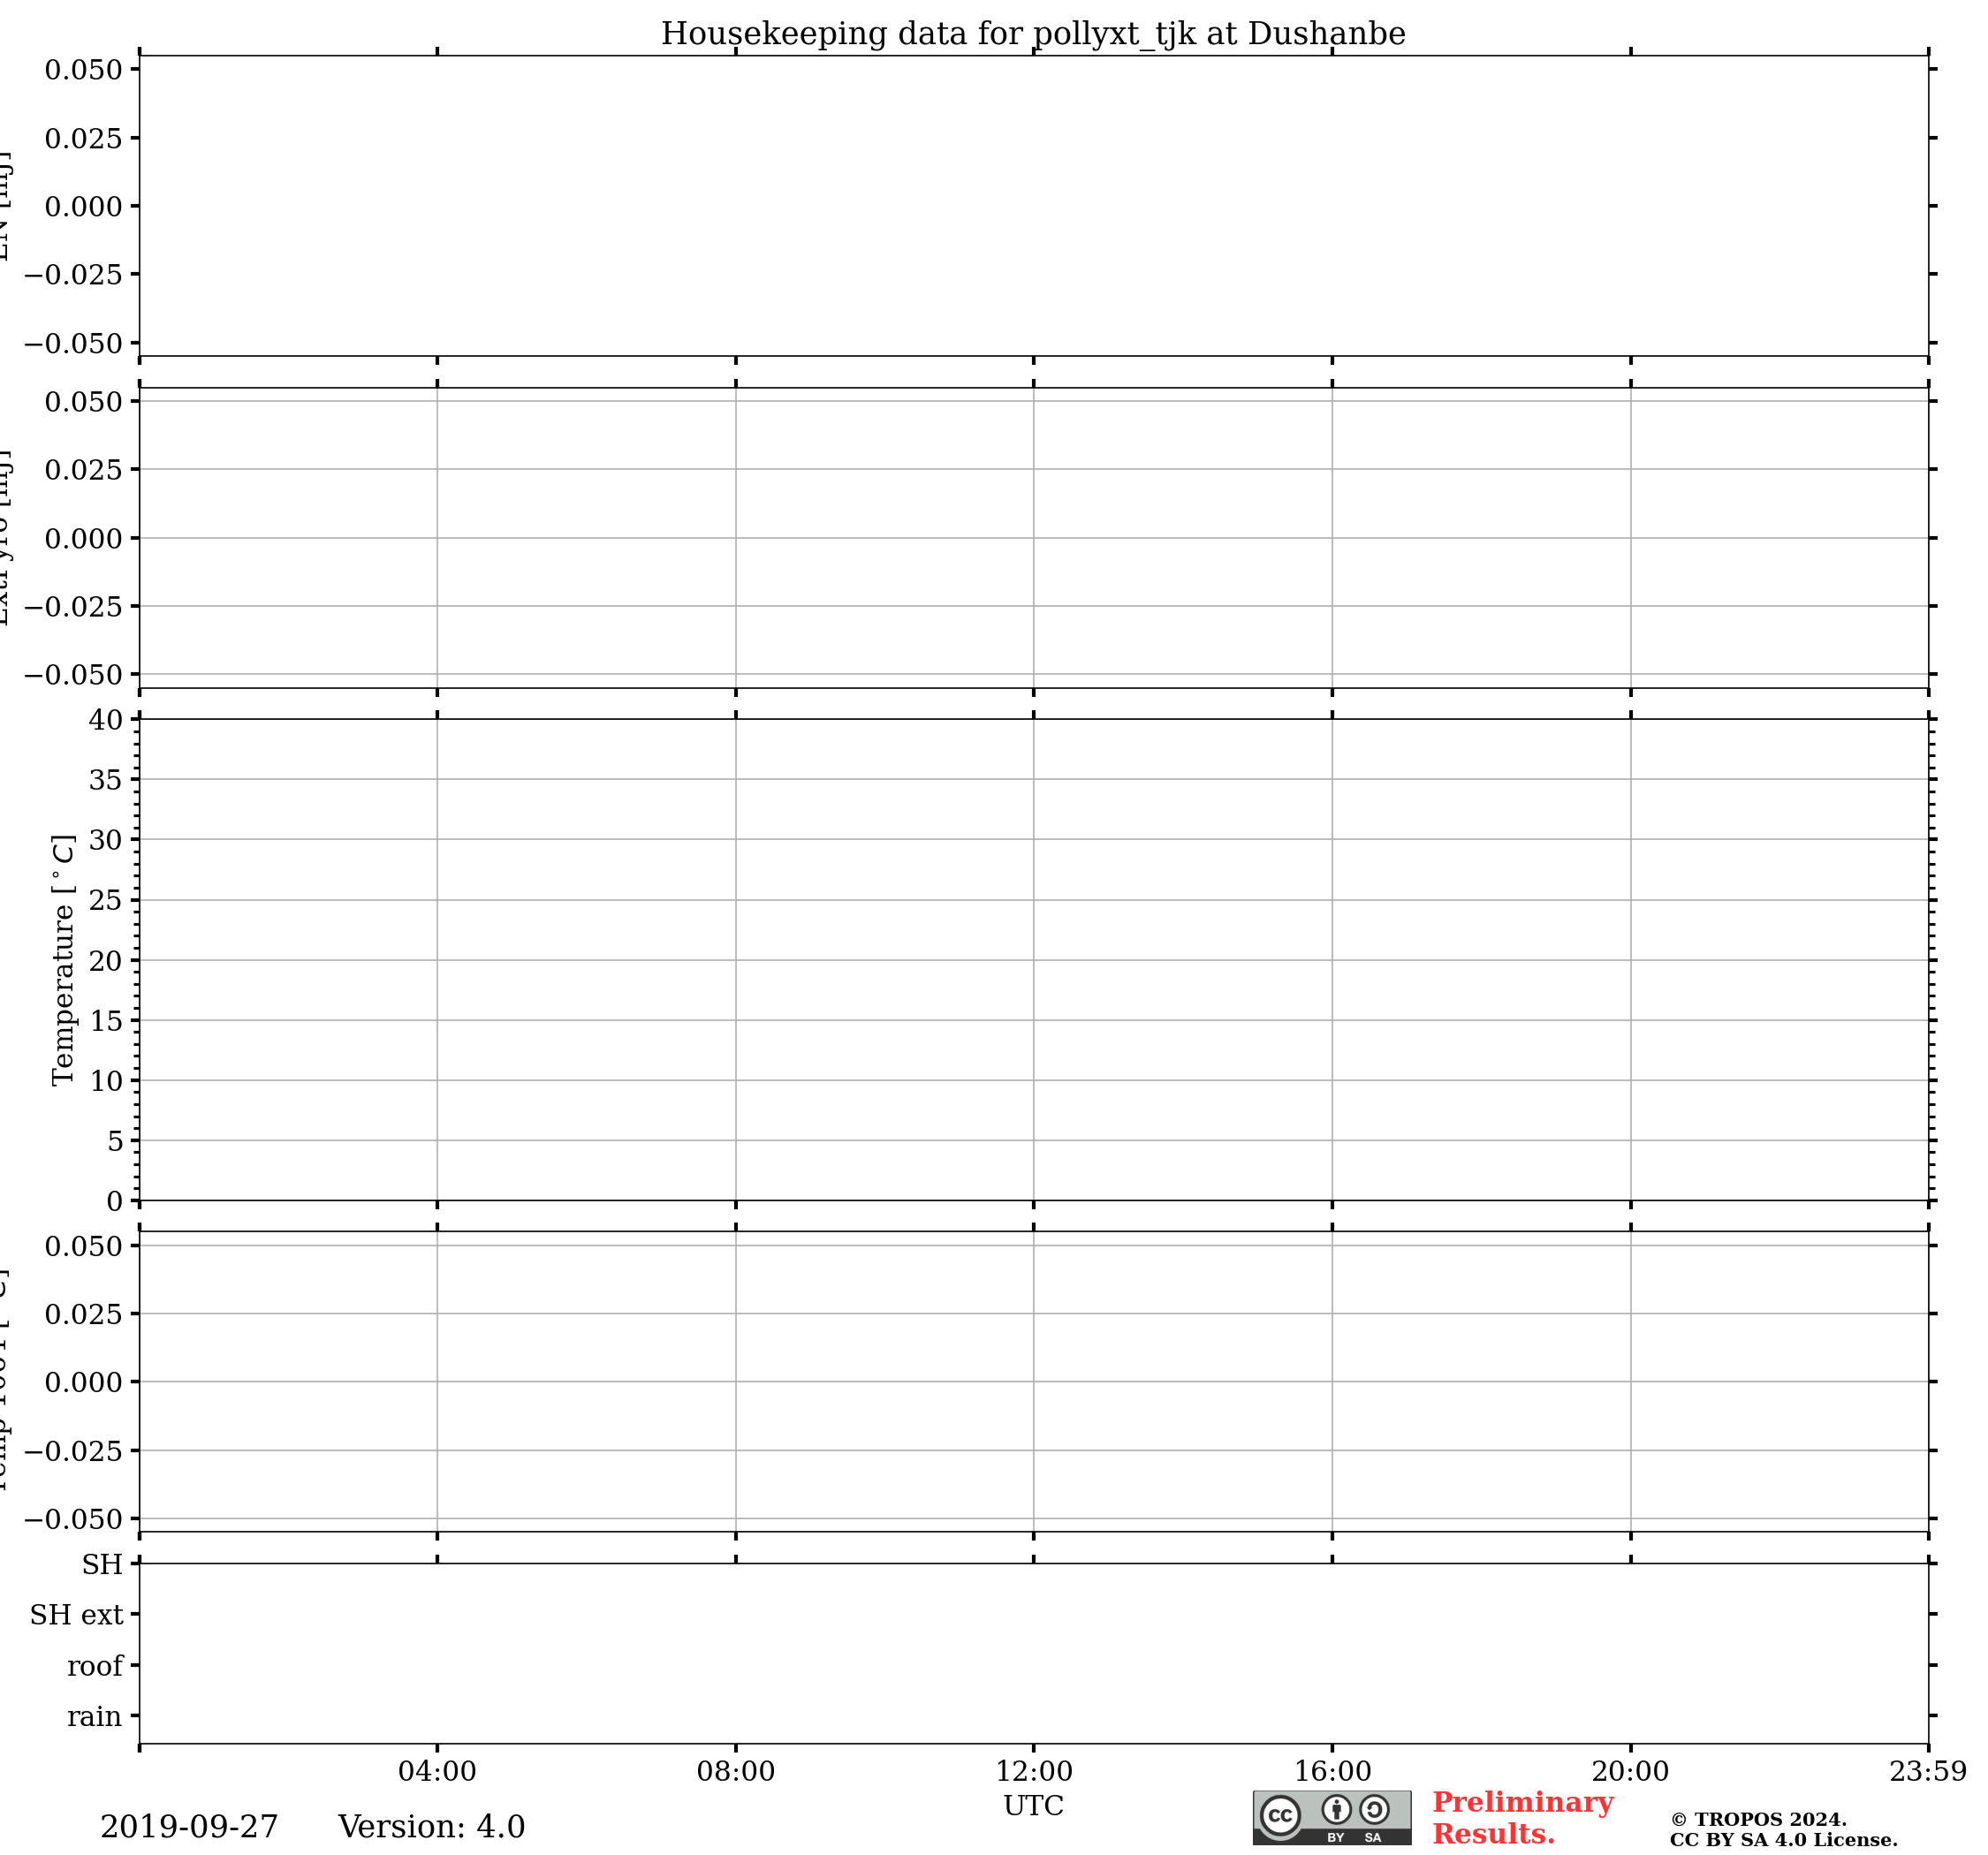Click the plot title mentioning Dushanbe

[1033, 34]
